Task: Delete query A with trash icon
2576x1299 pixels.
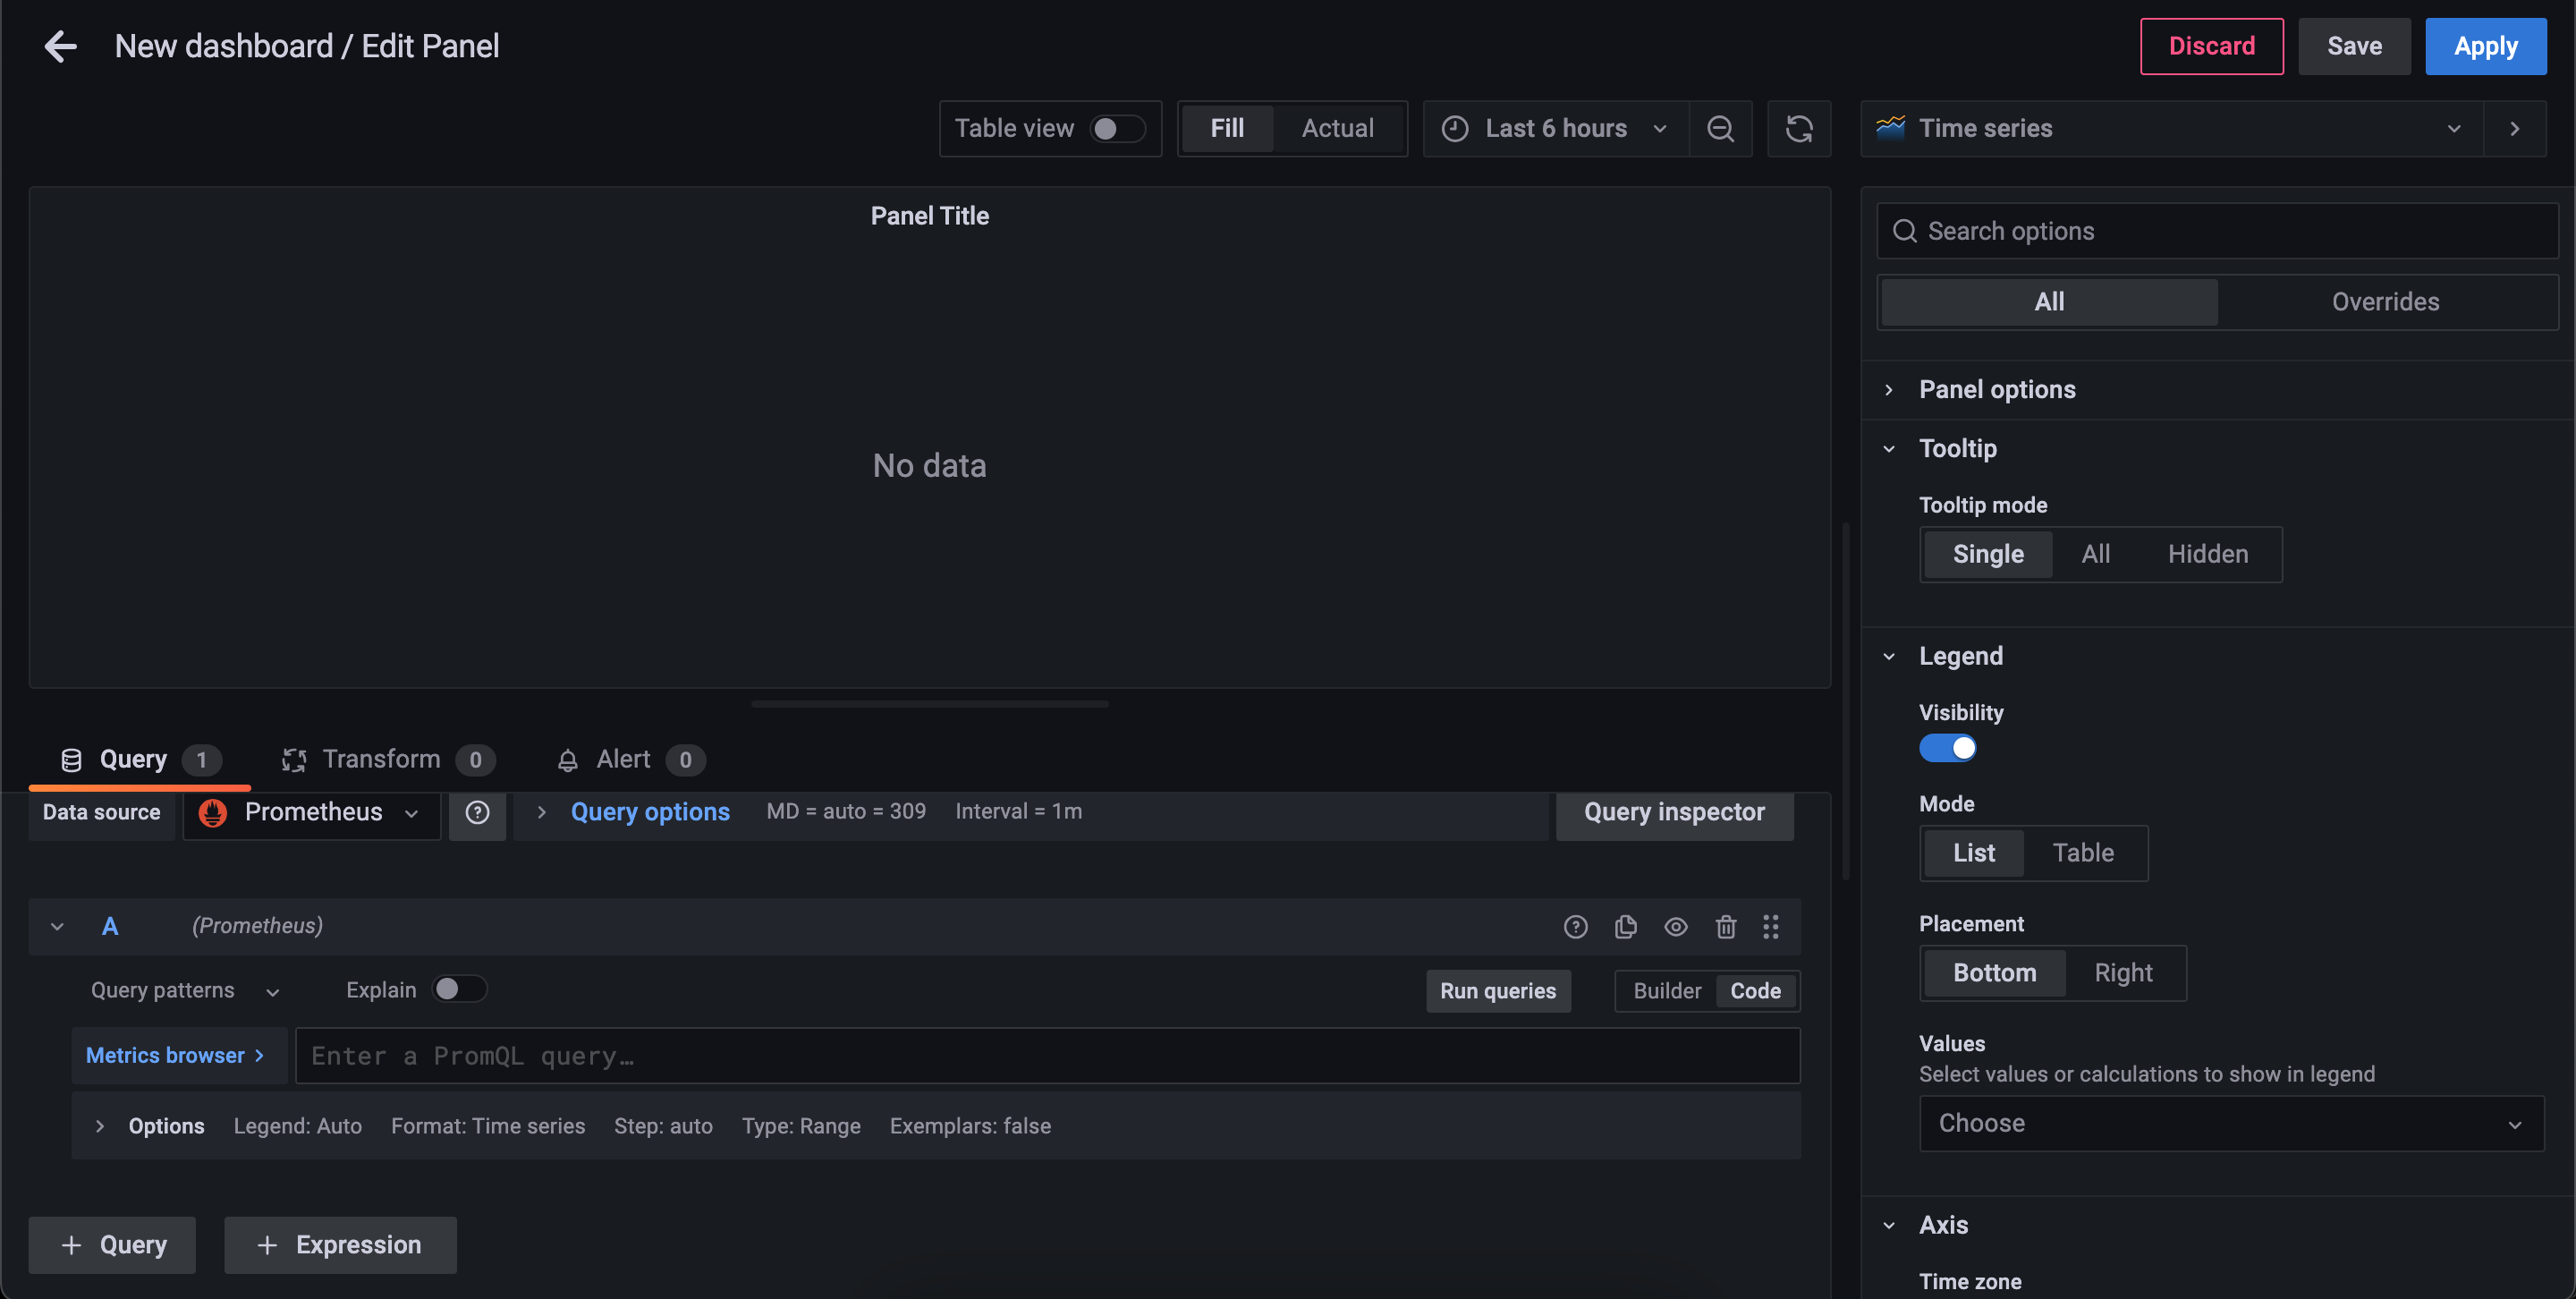Action: tap(1726, 926)
